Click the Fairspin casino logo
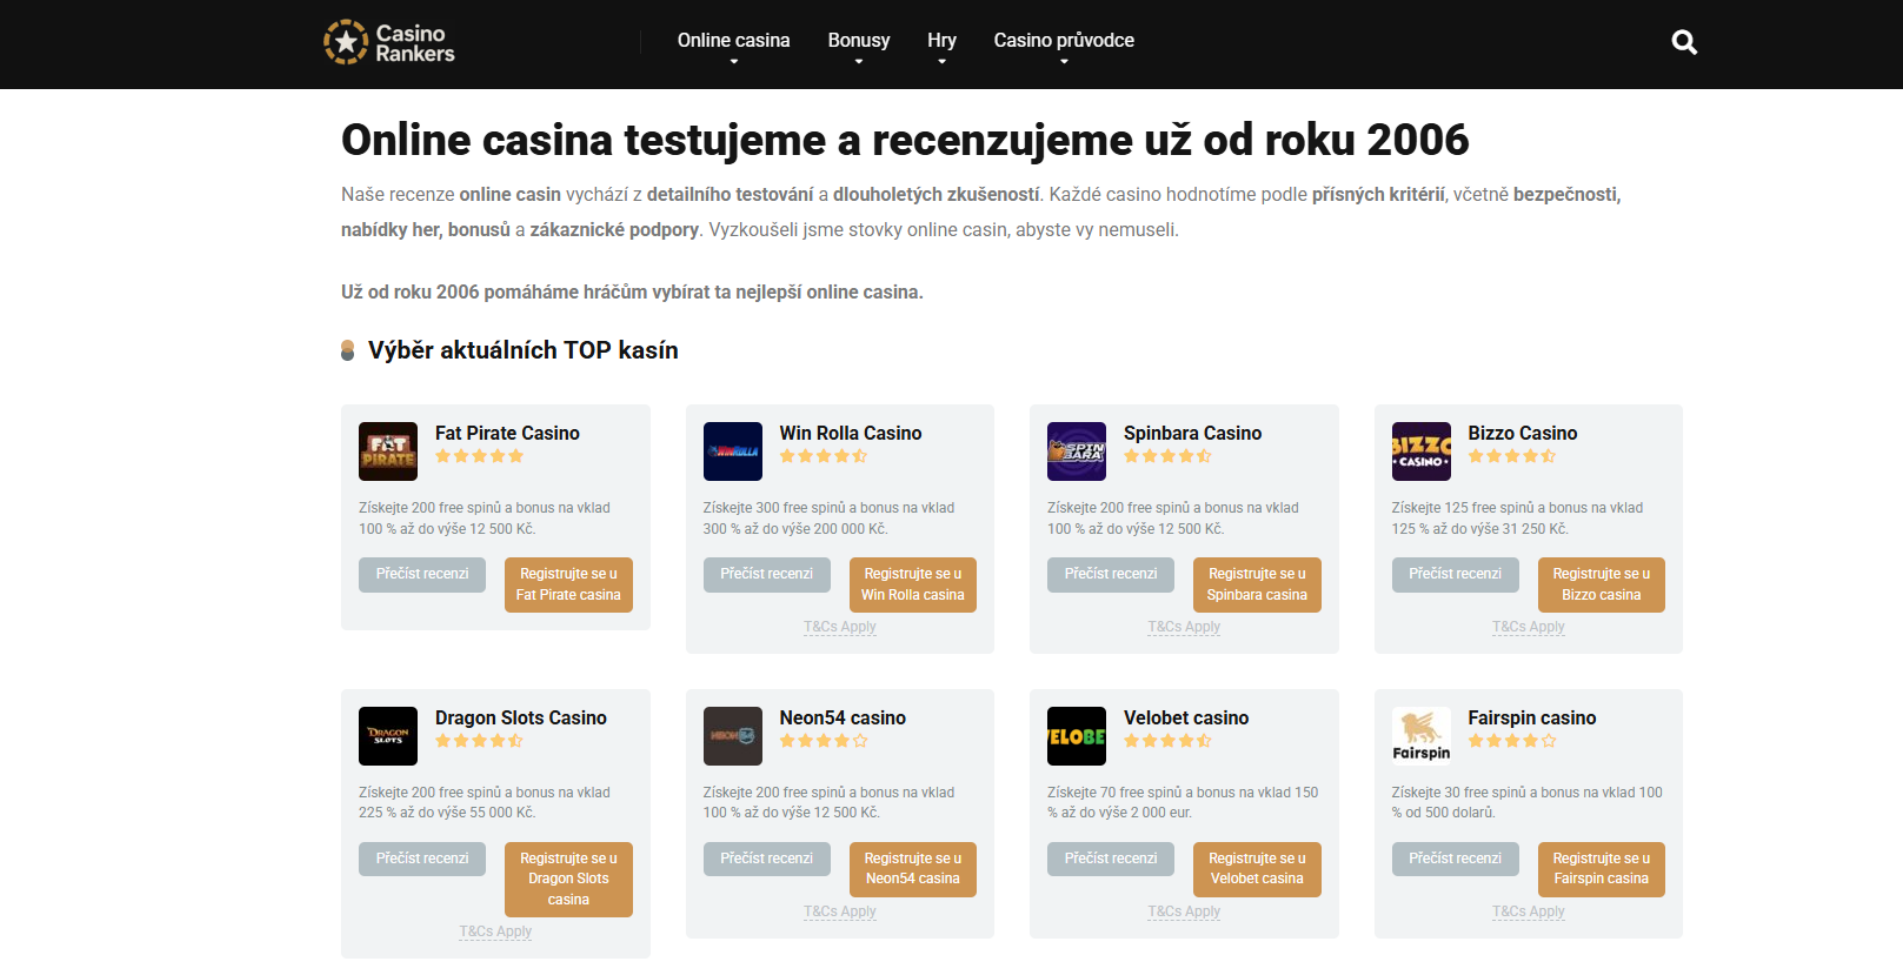 tap(1420, 736)
